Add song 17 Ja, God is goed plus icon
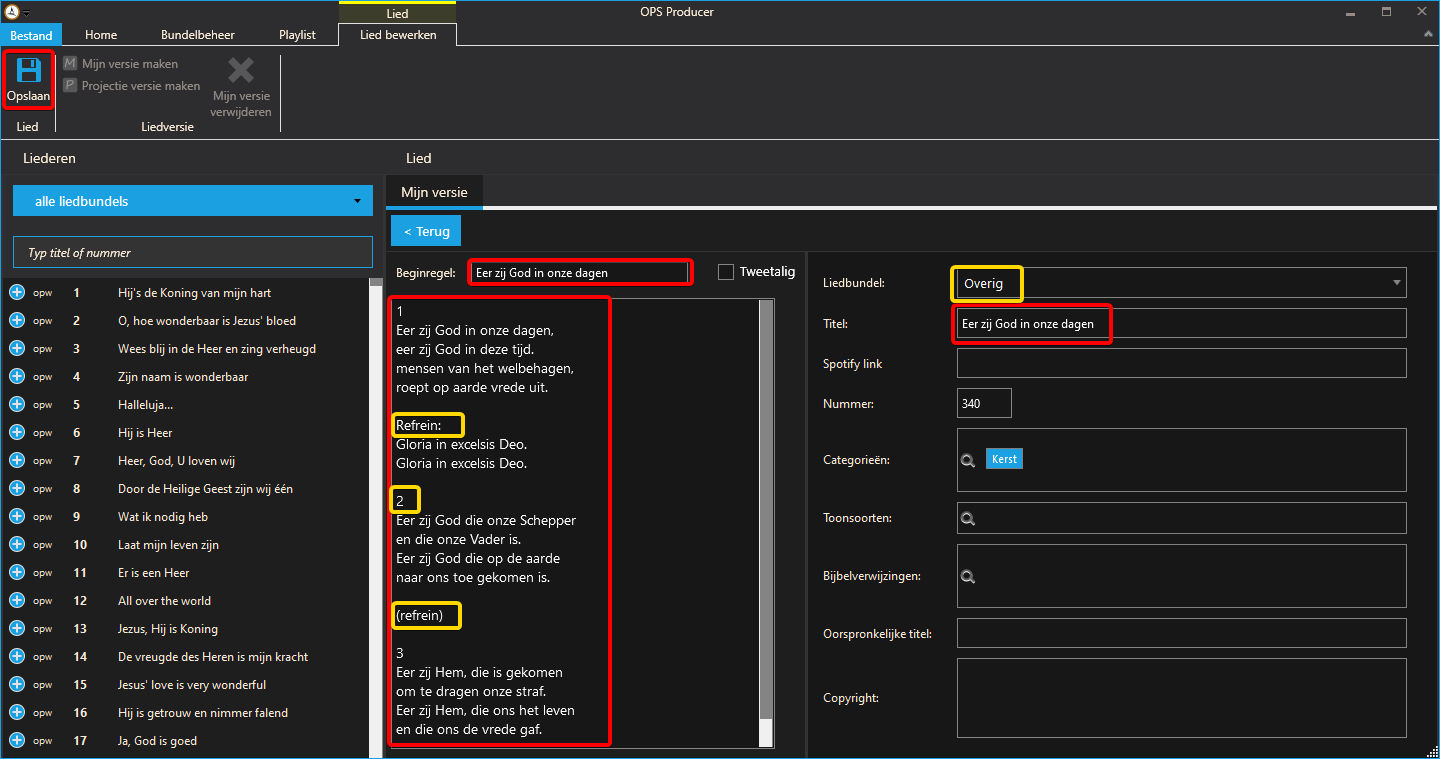This screenshot has width=1440, height=759. click(17, 741)
